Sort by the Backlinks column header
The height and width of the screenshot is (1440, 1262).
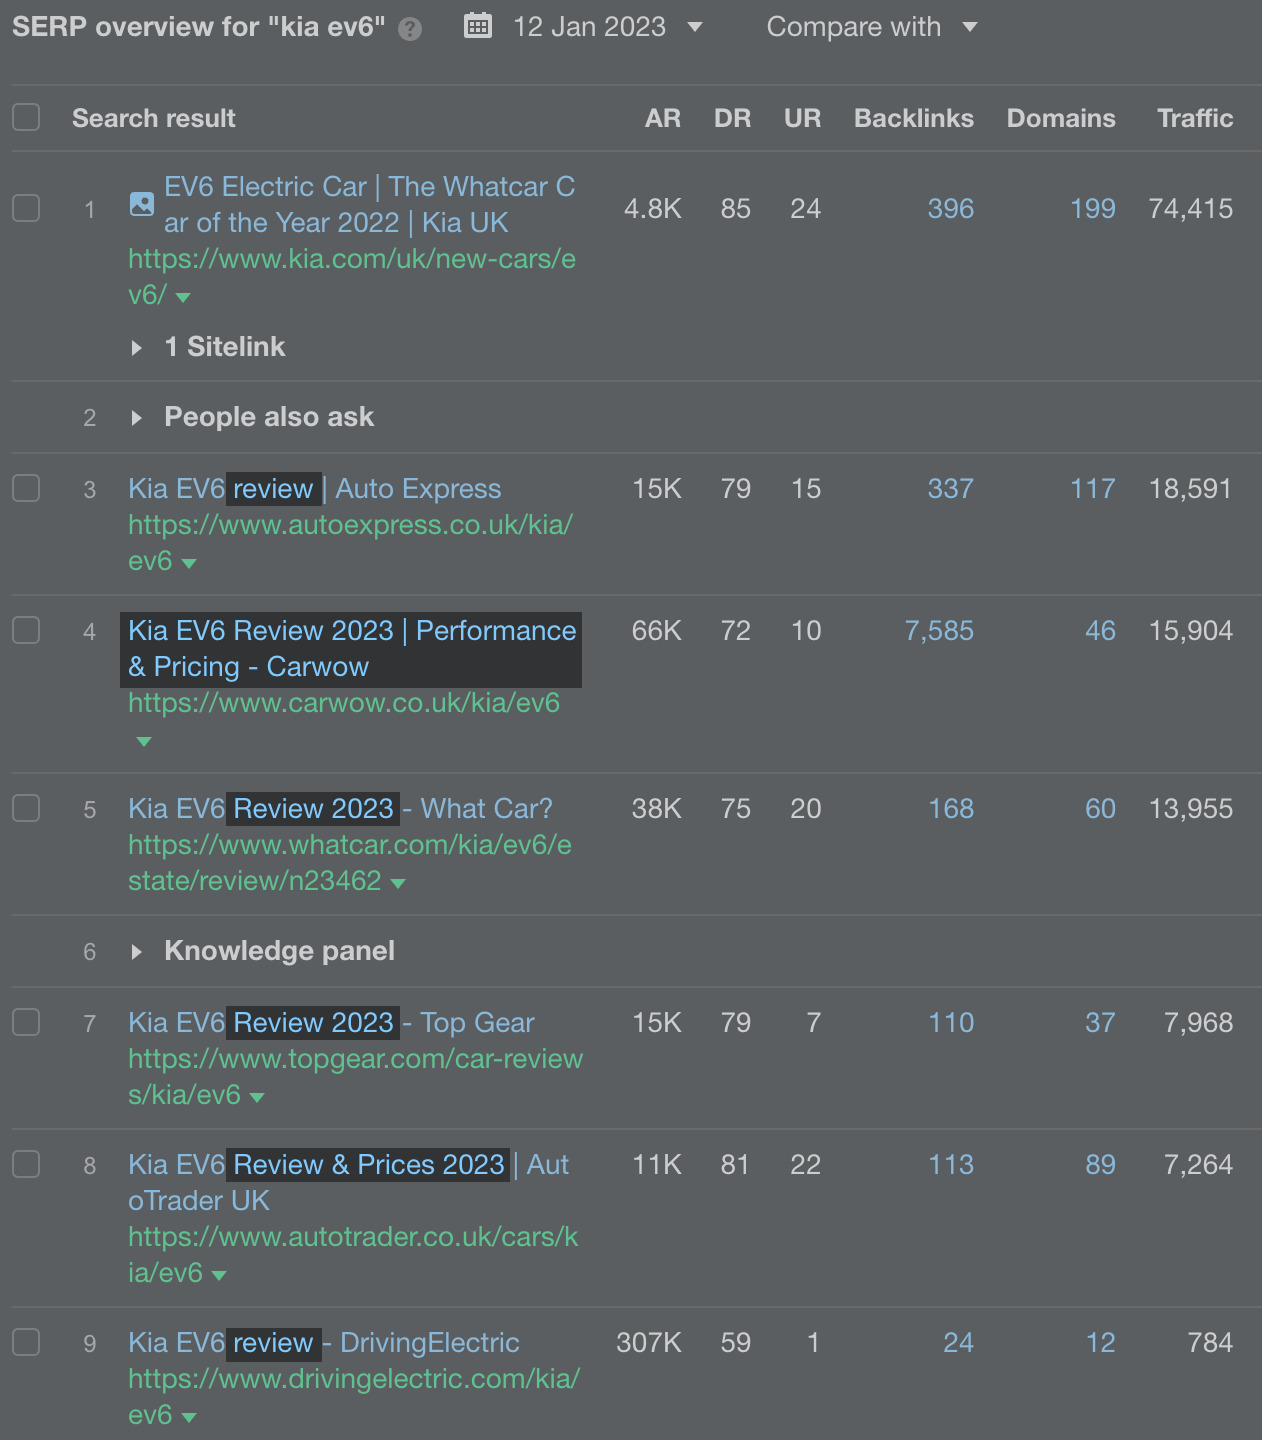913,118
